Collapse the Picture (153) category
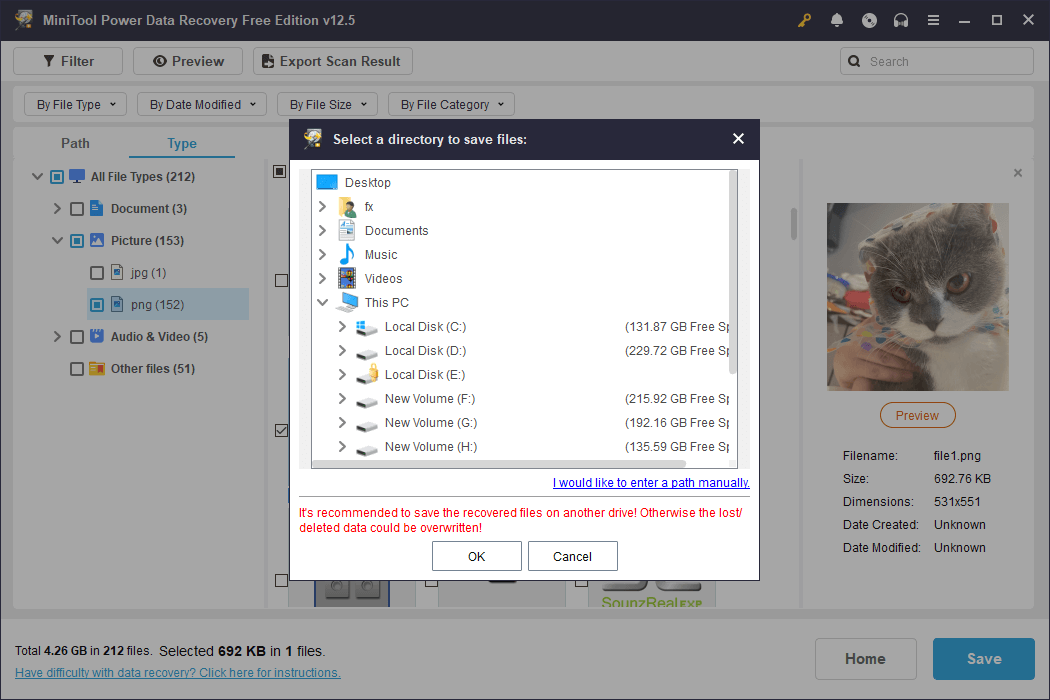 click(58, 240)
